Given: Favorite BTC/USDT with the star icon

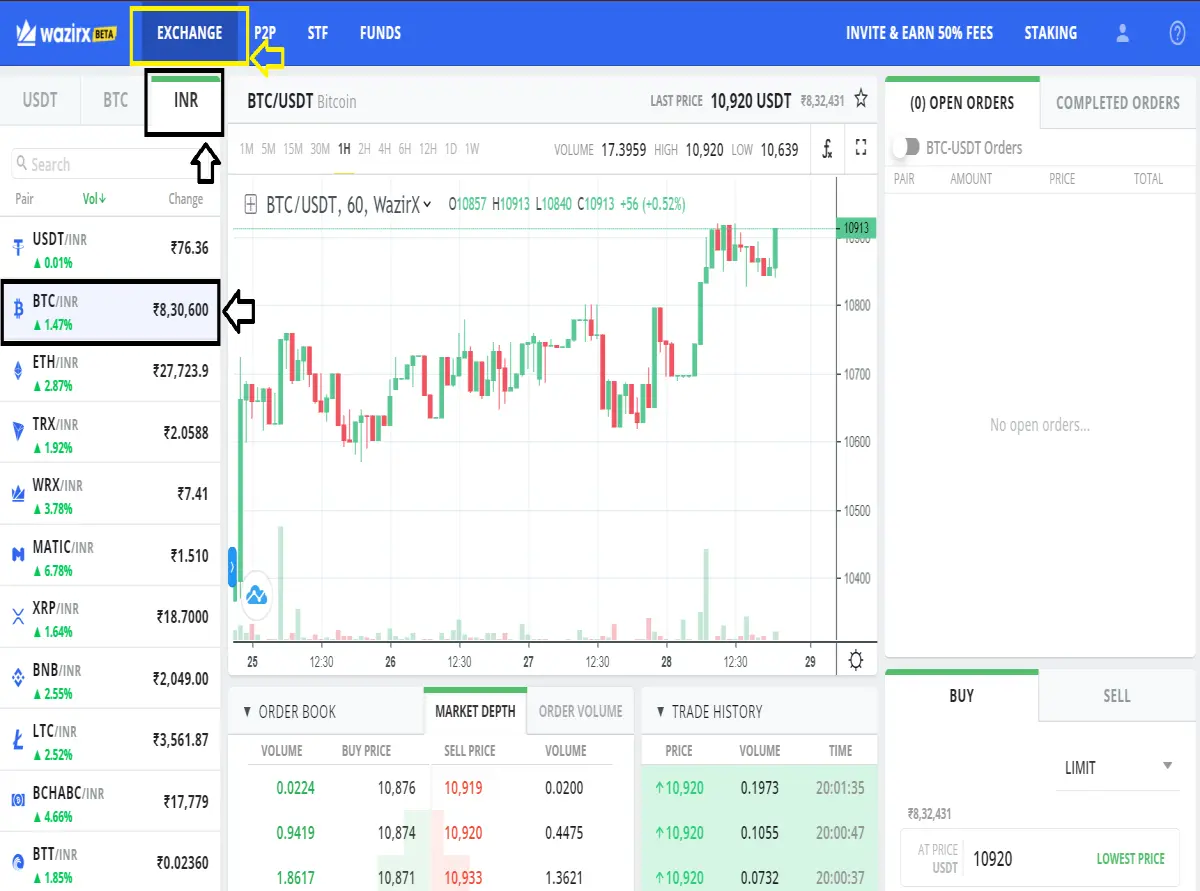Looking at the screenshot, I should point(861,99).
